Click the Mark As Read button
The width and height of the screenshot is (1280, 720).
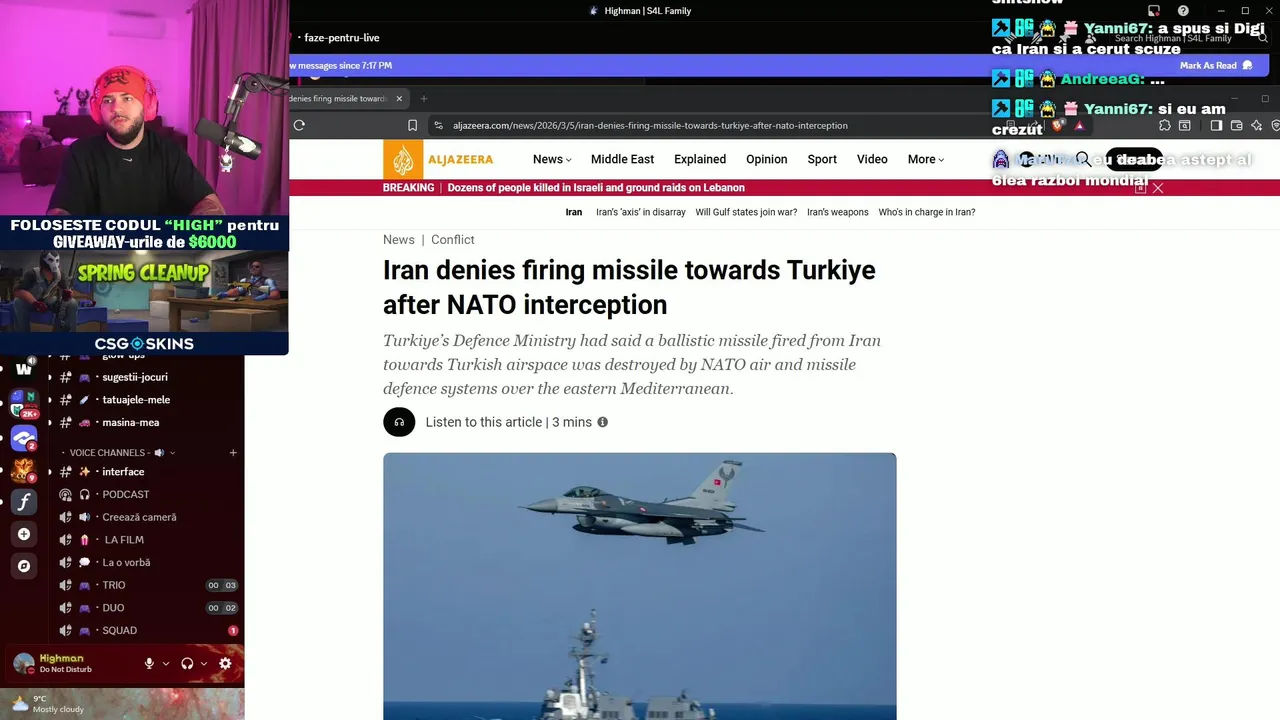(1216, 65)
